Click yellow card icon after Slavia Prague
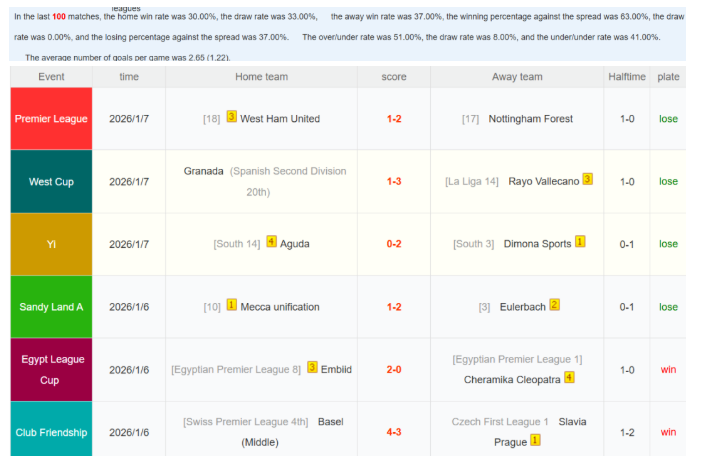The width and height of the screenshot is (717, 476). [535, 440]
